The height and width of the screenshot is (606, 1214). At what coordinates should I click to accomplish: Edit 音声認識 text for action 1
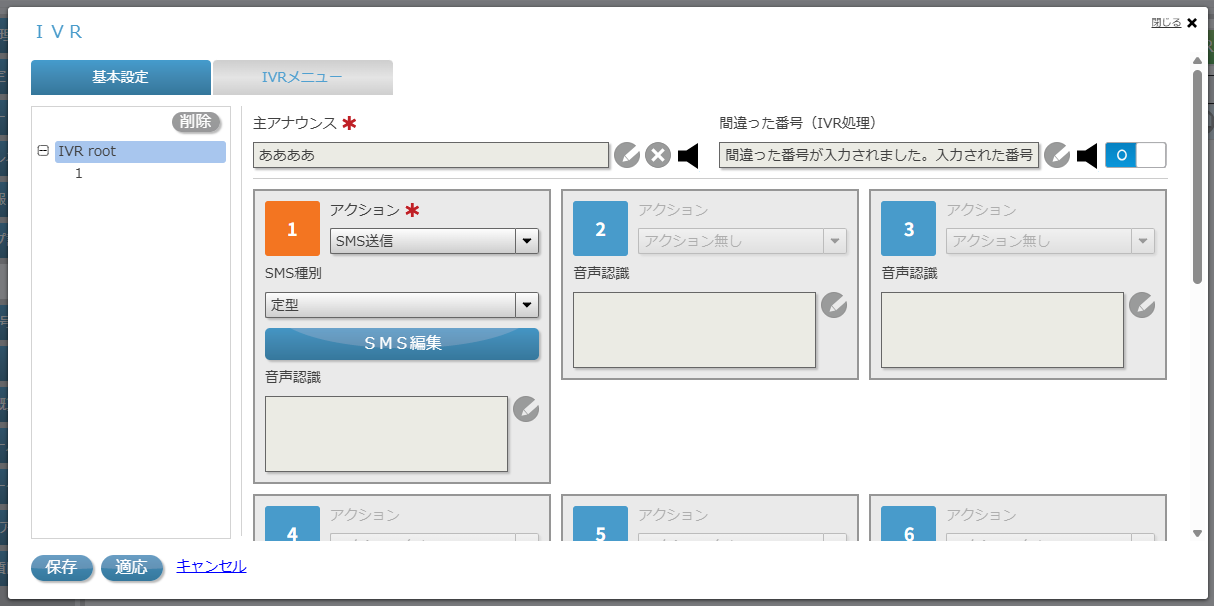pyautogui.click(x=526, y=409)
